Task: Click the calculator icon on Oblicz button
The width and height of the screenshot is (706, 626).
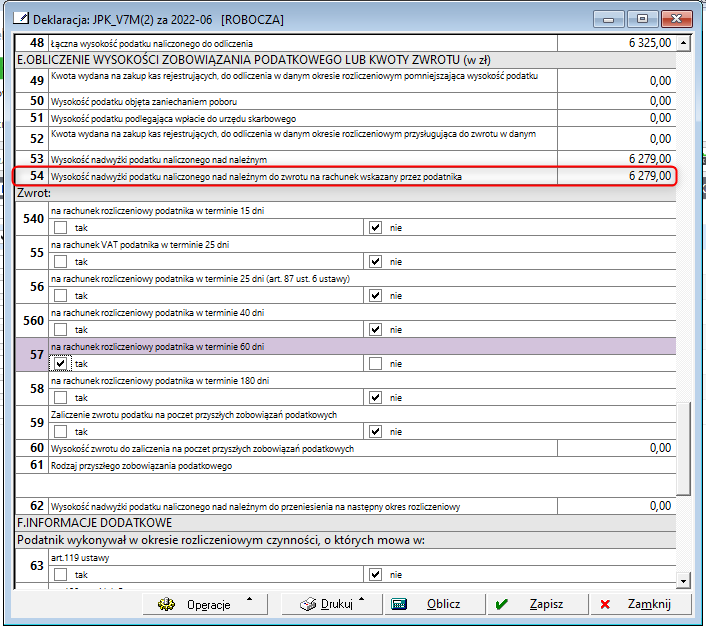Action: click(399, 605)
